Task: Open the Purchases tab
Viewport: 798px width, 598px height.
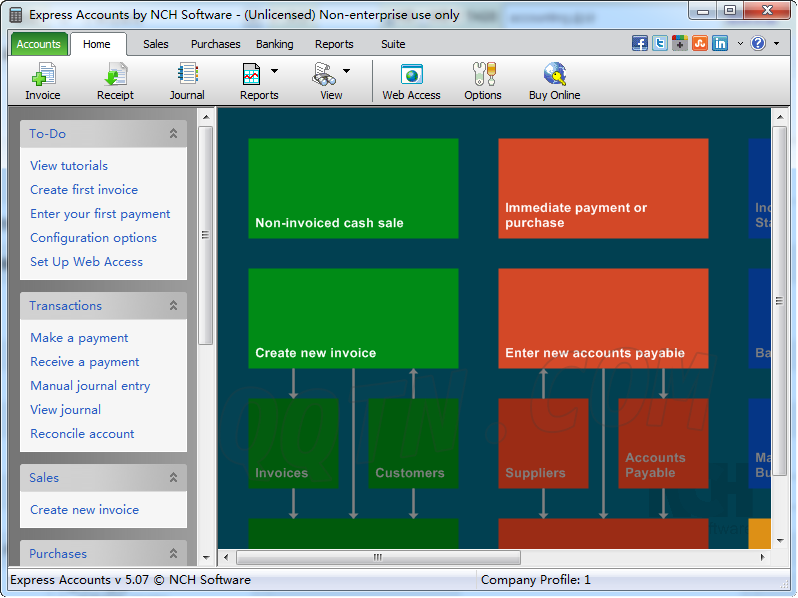Action: point(215,44)
